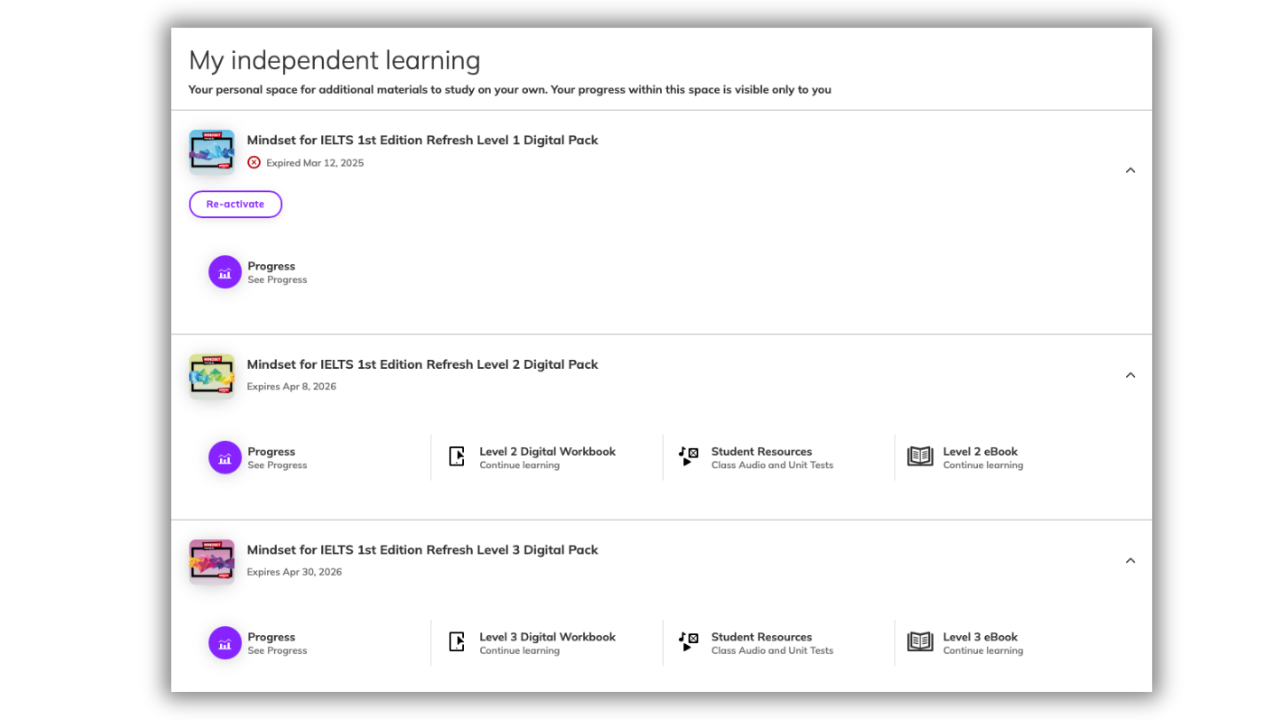The image size is (1280, 720).
Task: Click the Level 3 Student Resources media icon
Action: (688, 641)
